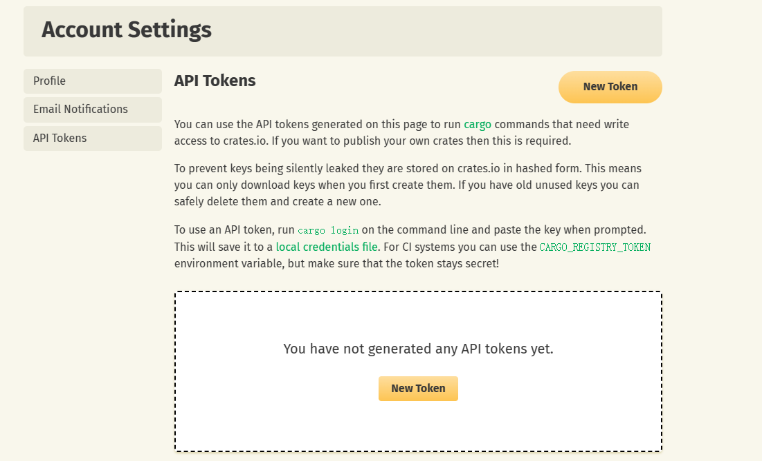Click the paragraph about publishing your own crates
Image resolution: width=762 pixels, height=461 pixels.
pos(401,133)
